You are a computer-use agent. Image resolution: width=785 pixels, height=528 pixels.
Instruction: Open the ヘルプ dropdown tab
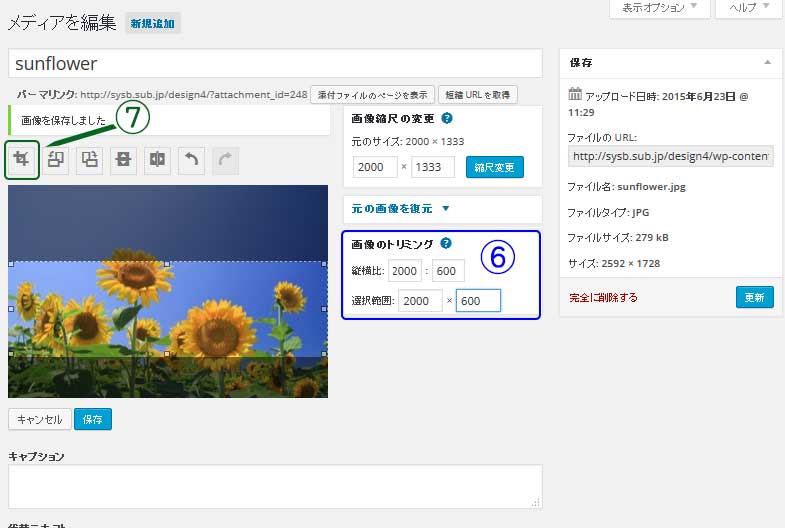tap(748, 8)
